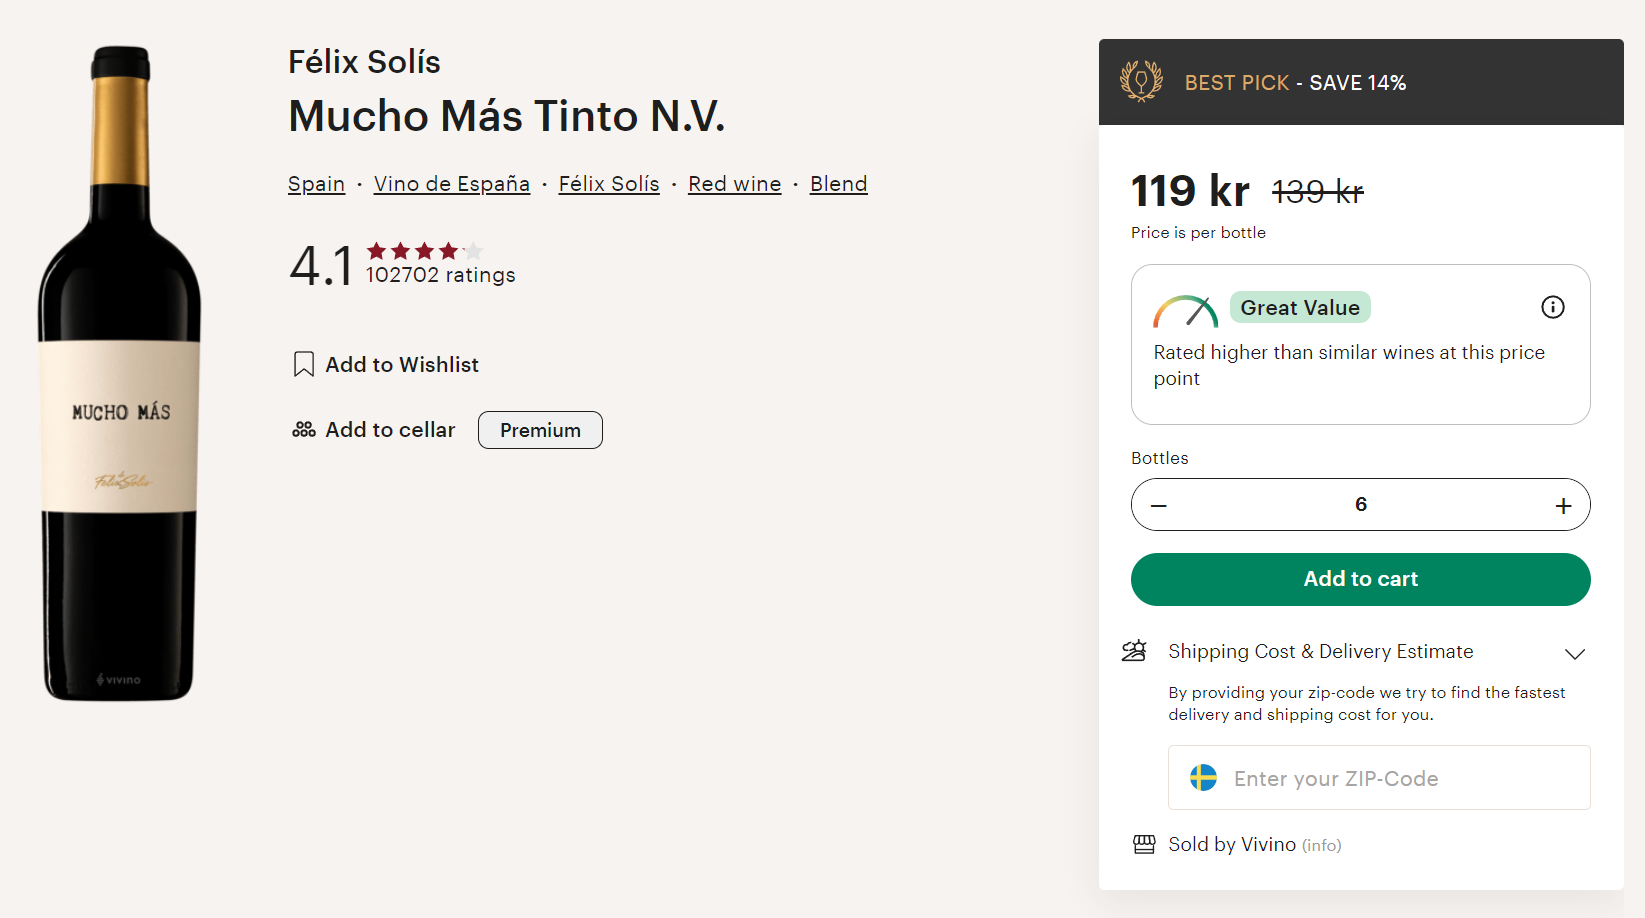1645x918 pixels.
Task: Click the Mucho Más bottle image
Action: pos(120,373)
